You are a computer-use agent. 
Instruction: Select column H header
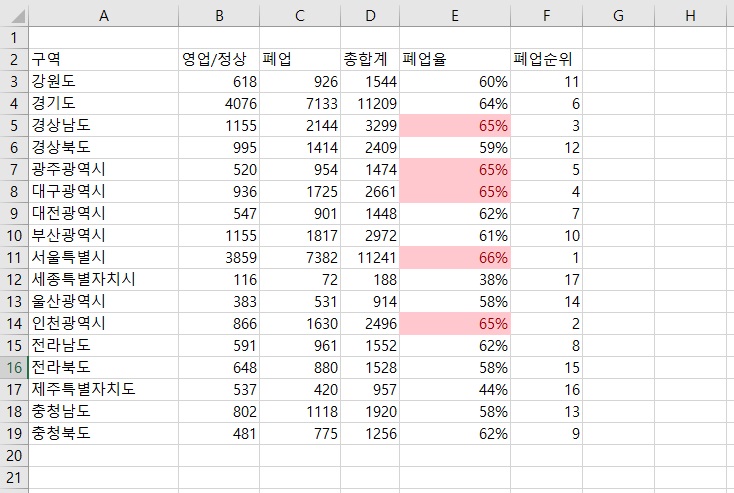(x=690, y=16)
